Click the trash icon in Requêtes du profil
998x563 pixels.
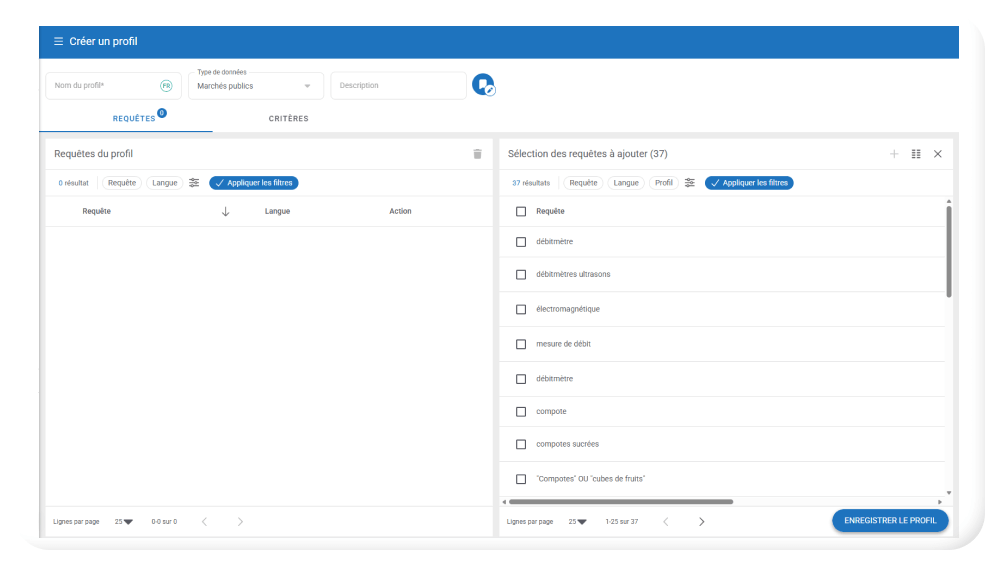pos(477,154)
